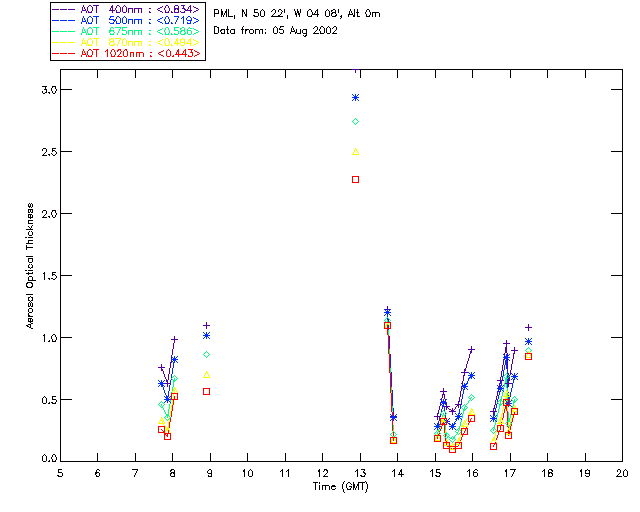
Task: Click the 17 x-axis tick label
Action: click(x=510, y=473)
